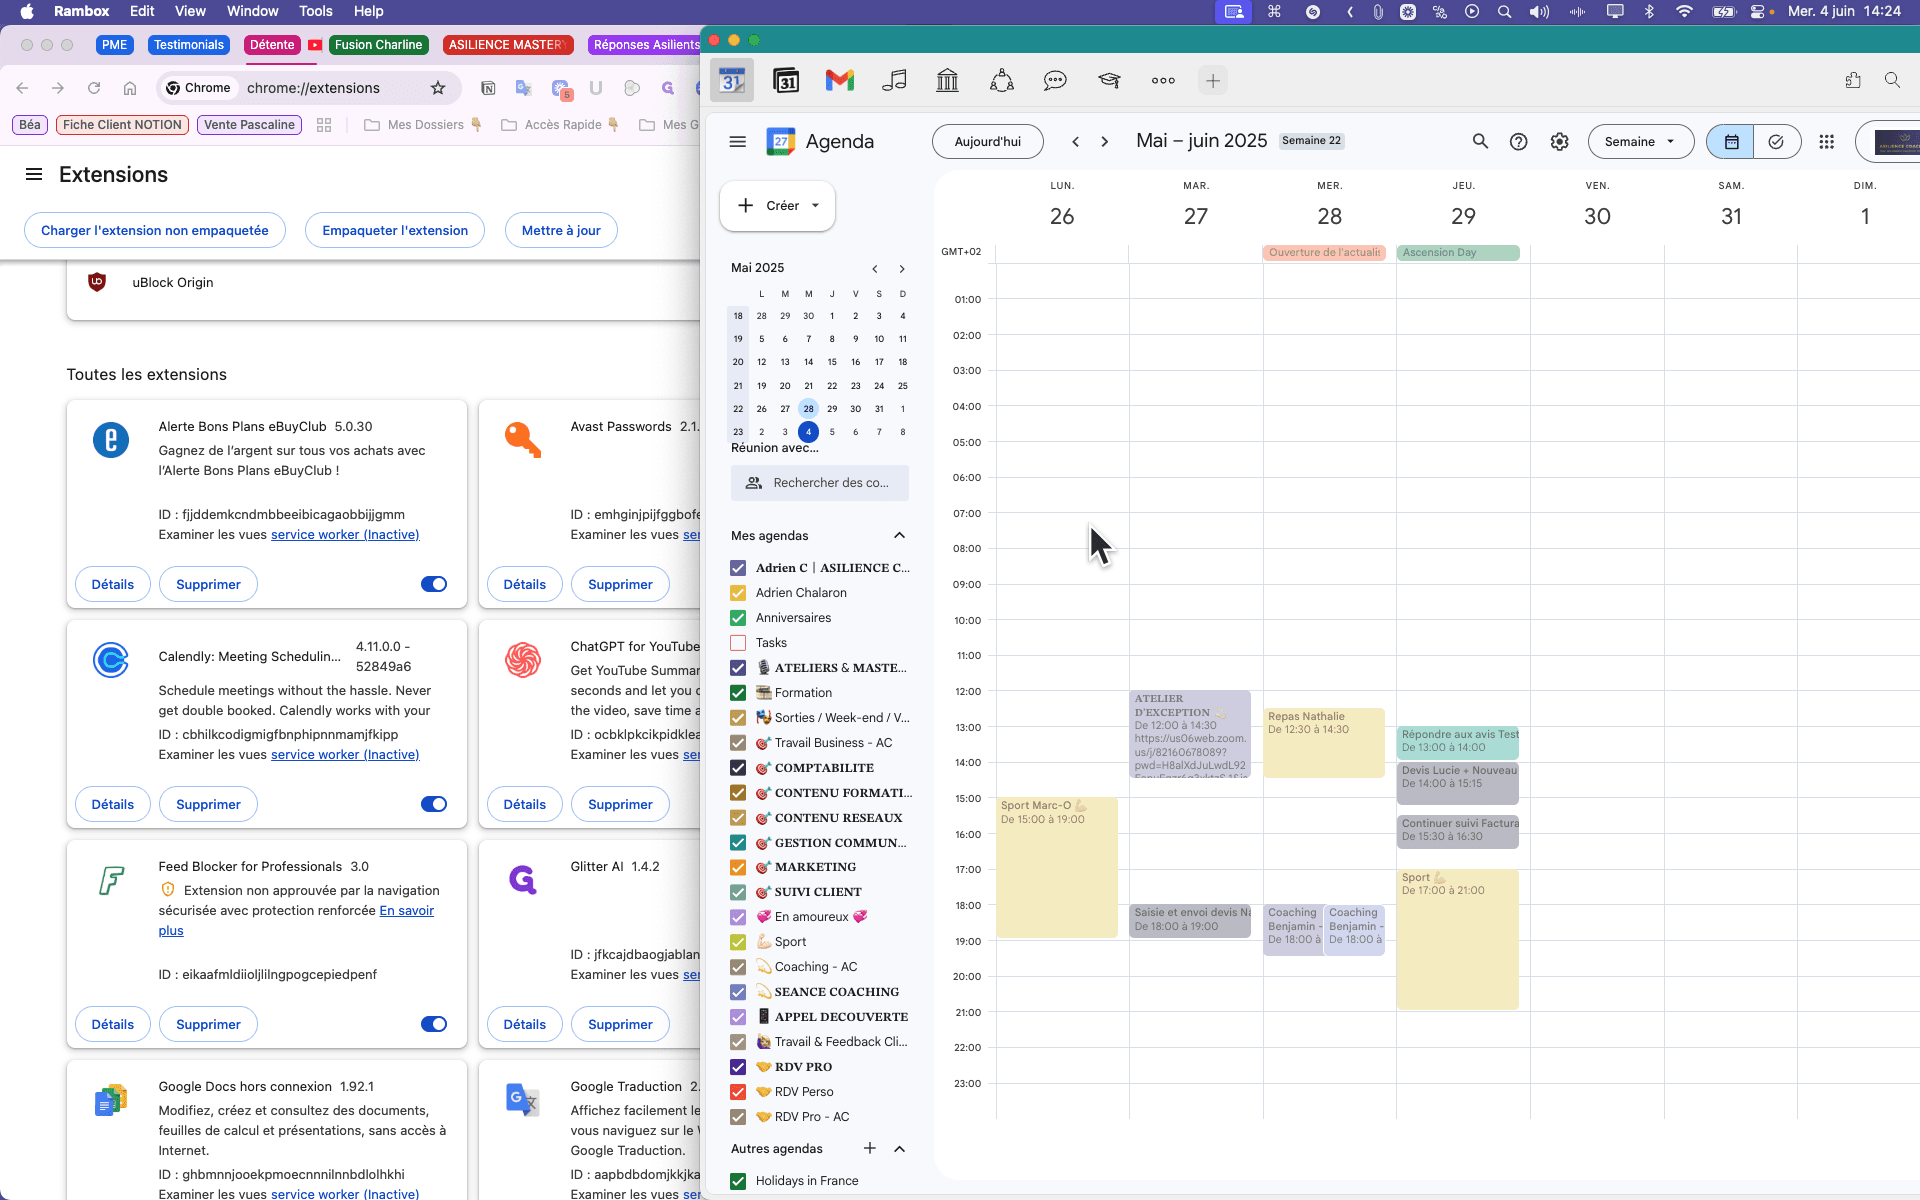Open the Window menu

(252, 11)
